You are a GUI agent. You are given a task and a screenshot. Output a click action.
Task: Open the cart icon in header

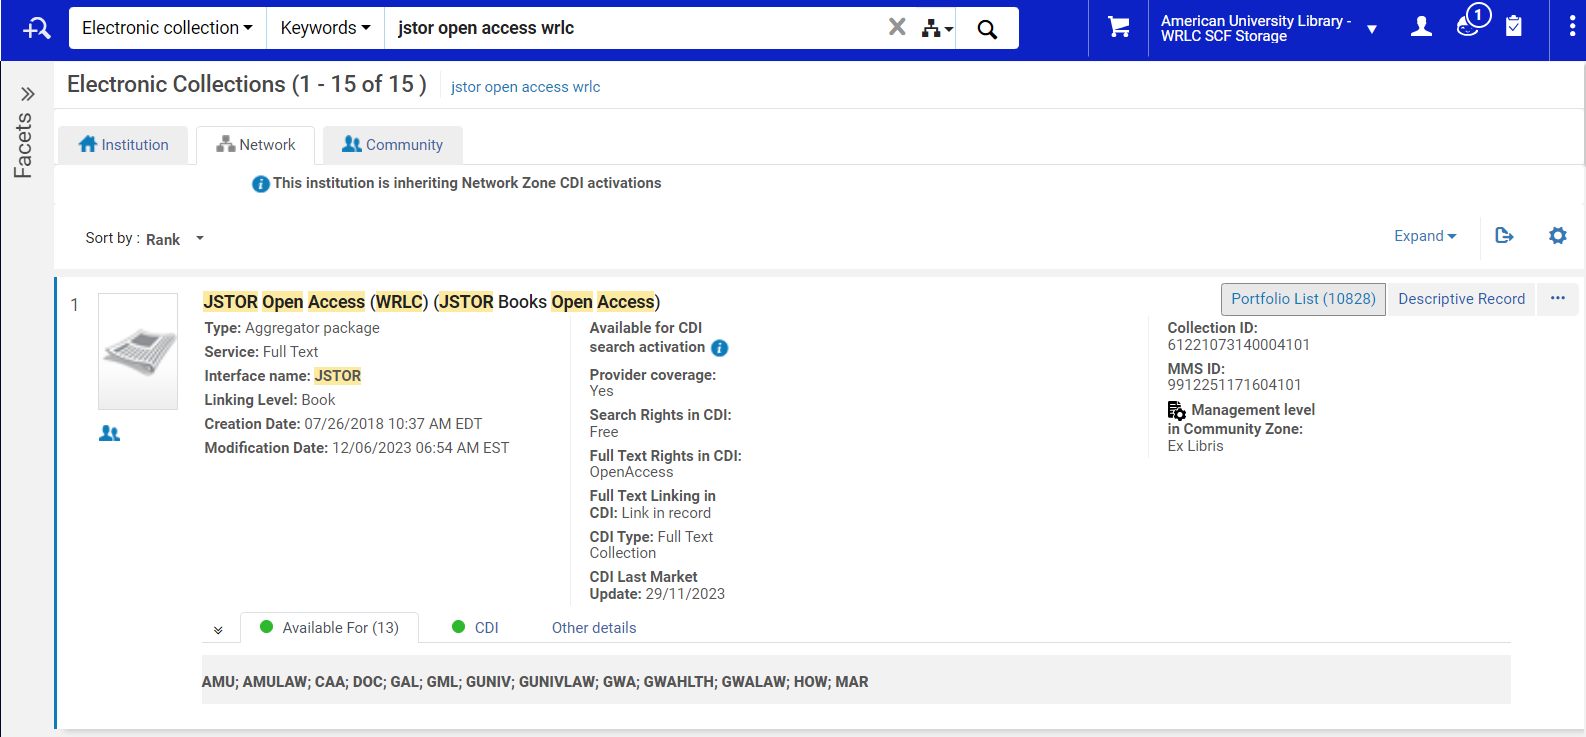[x=1118, y=28]
